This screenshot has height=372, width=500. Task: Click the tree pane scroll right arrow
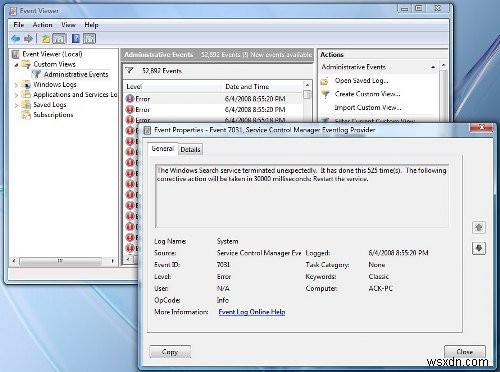[113, 261]
